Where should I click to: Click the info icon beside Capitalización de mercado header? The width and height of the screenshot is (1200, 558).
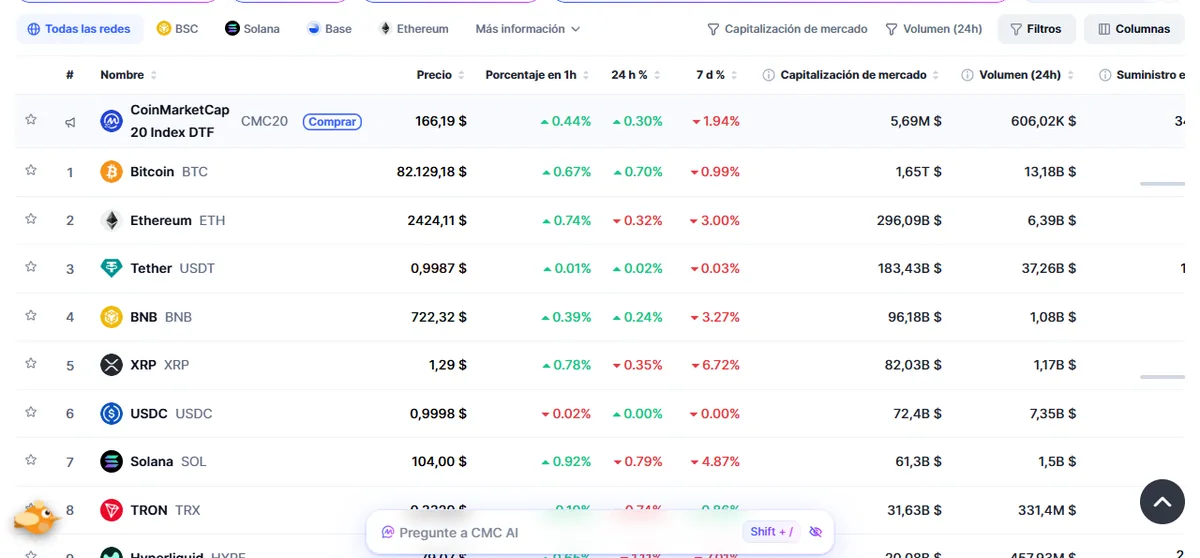click(768, 75)
